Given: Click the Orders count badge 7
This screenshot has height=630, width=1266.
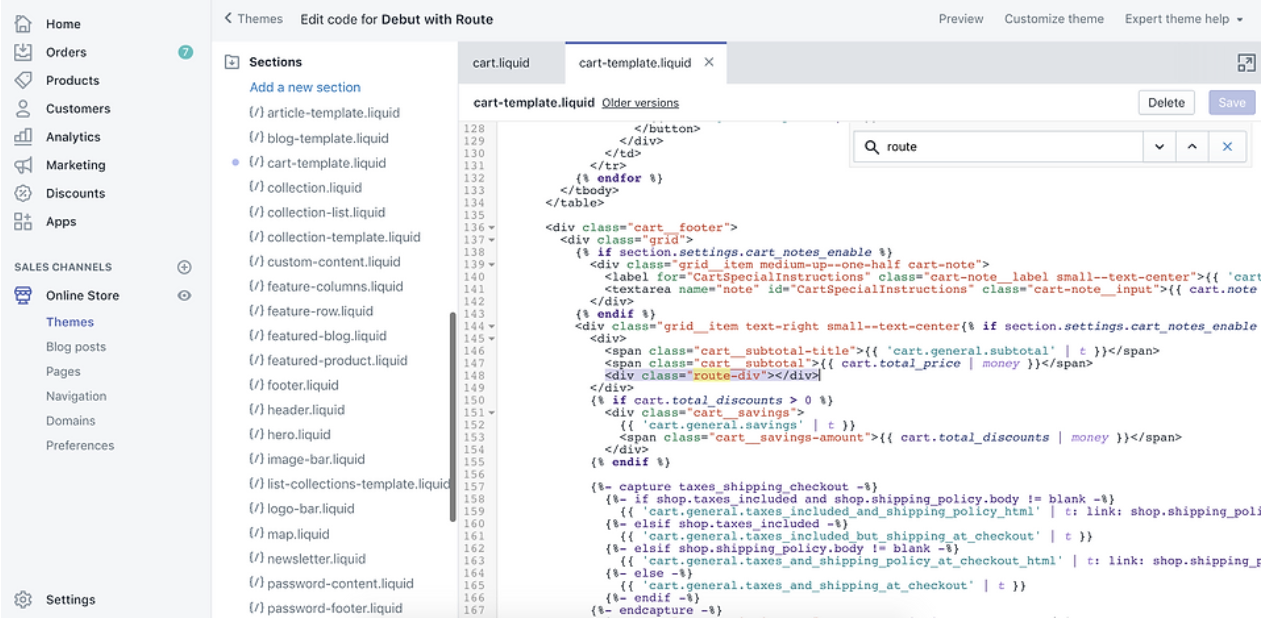Looking at the screenshot, I should point(185,52).
